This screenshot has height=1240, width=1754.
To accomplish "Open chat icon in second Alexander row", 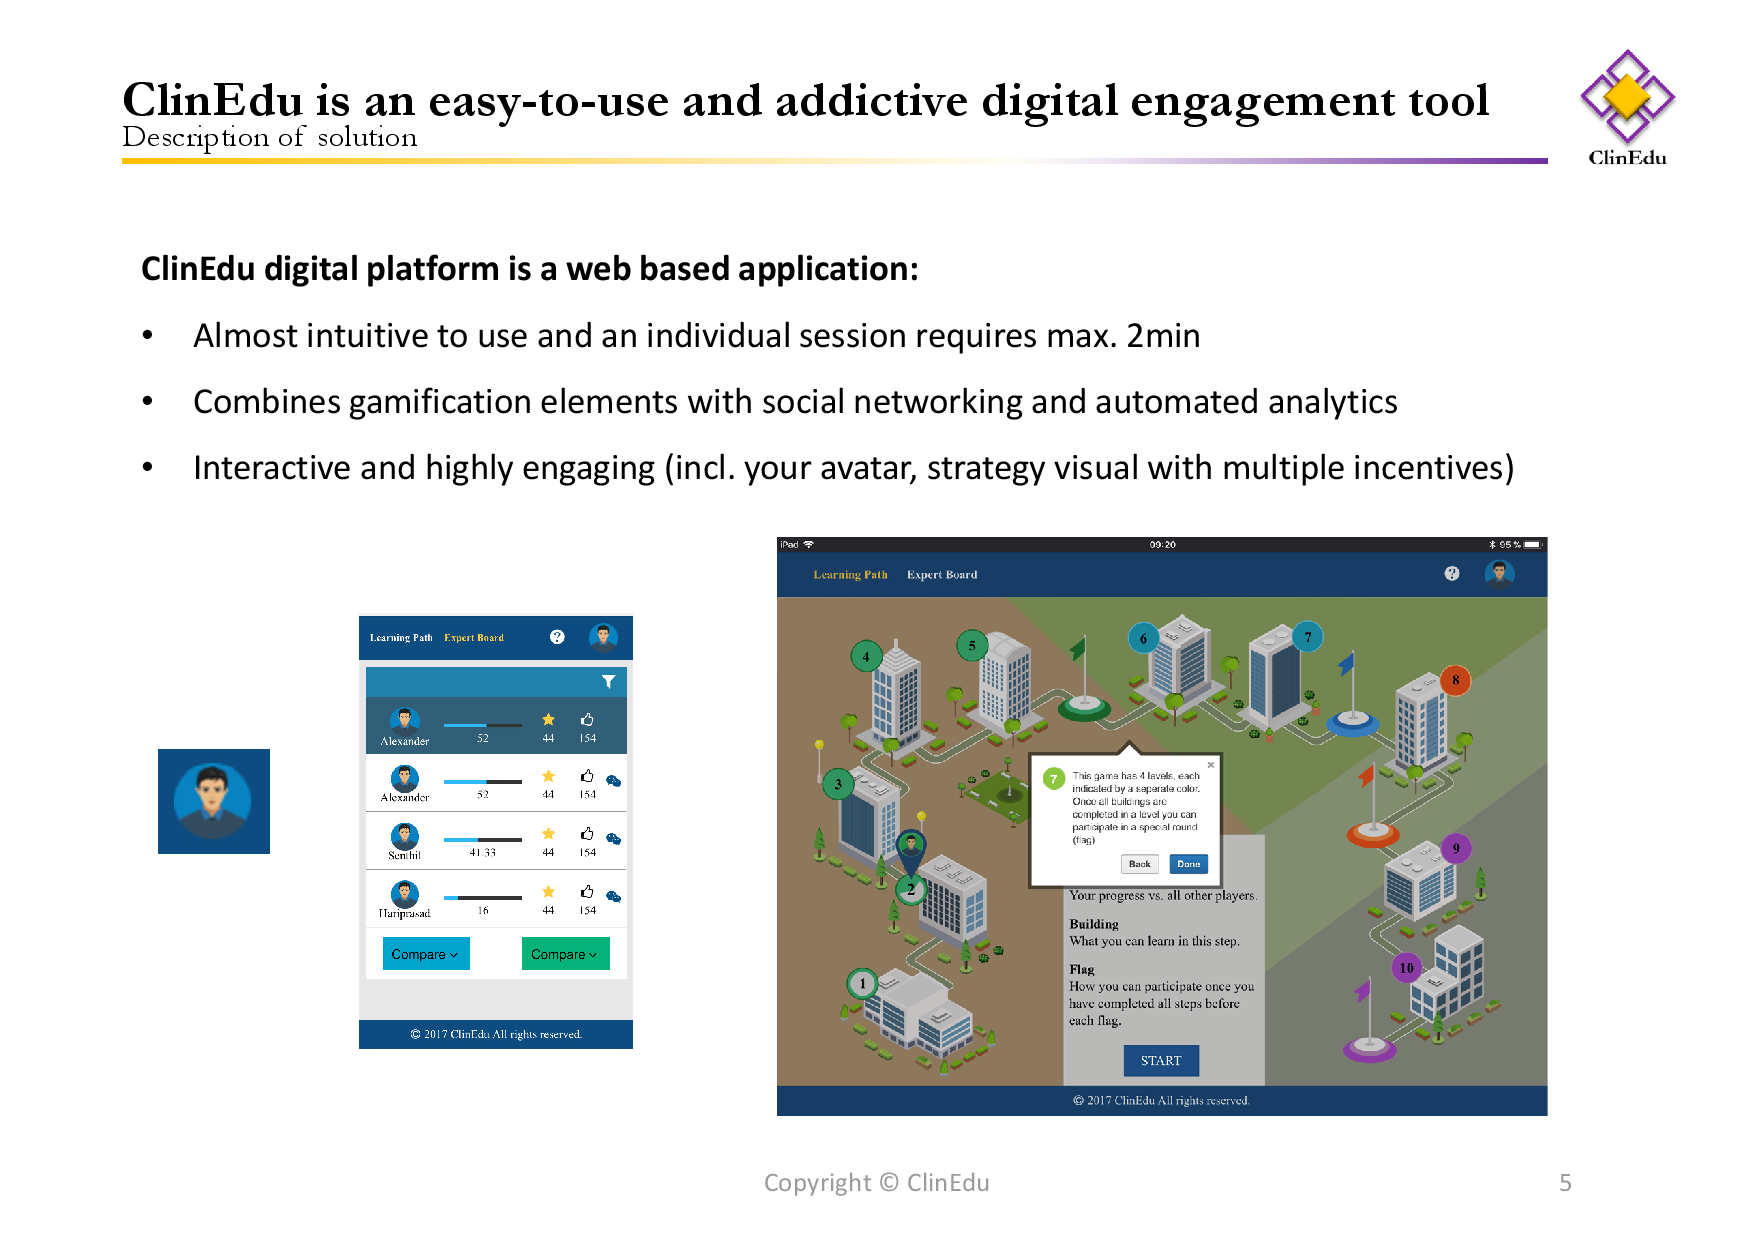I will pos(614,781).
